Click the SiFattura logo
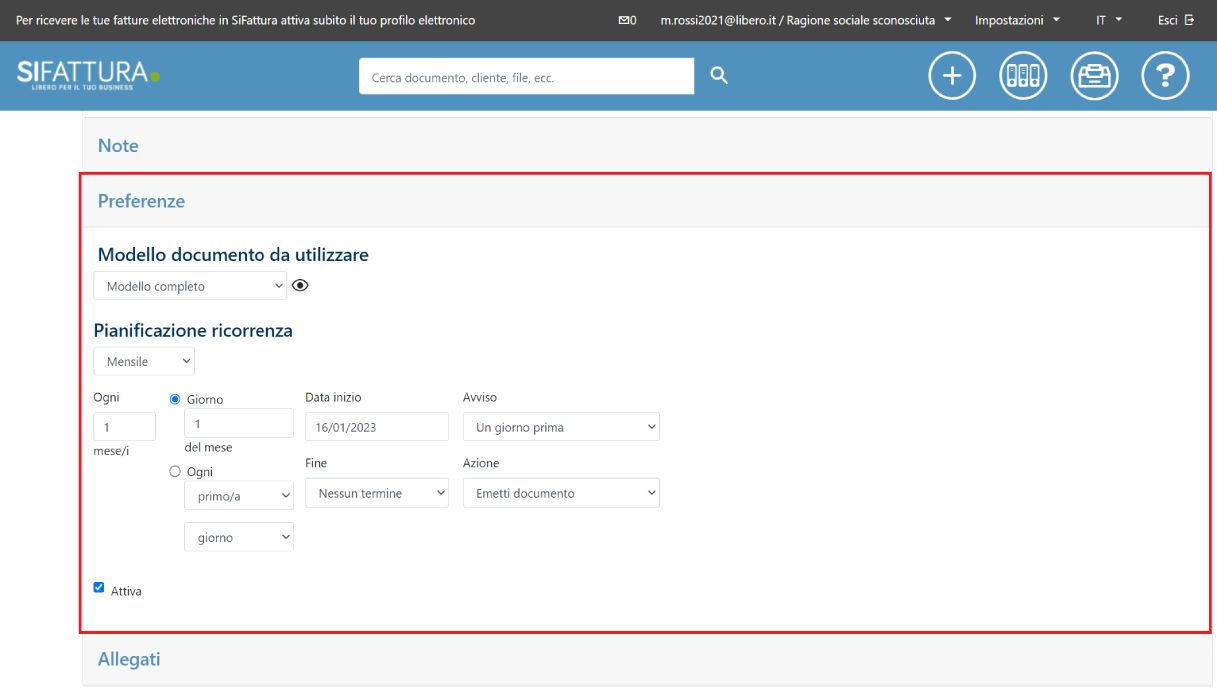 click(x=88, y=75)
